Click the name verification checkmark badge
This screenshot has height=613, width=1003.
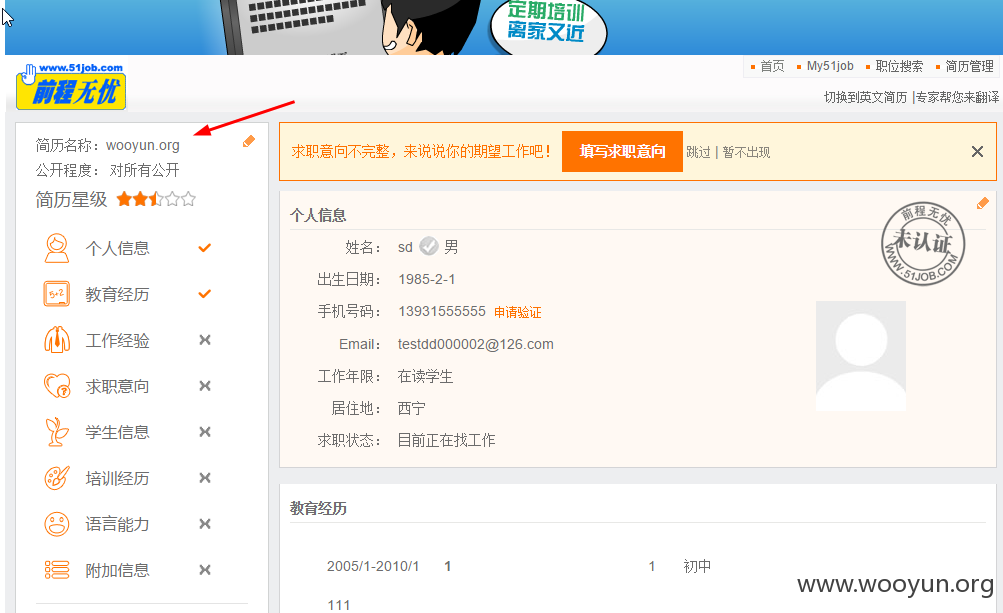(429, 246)
